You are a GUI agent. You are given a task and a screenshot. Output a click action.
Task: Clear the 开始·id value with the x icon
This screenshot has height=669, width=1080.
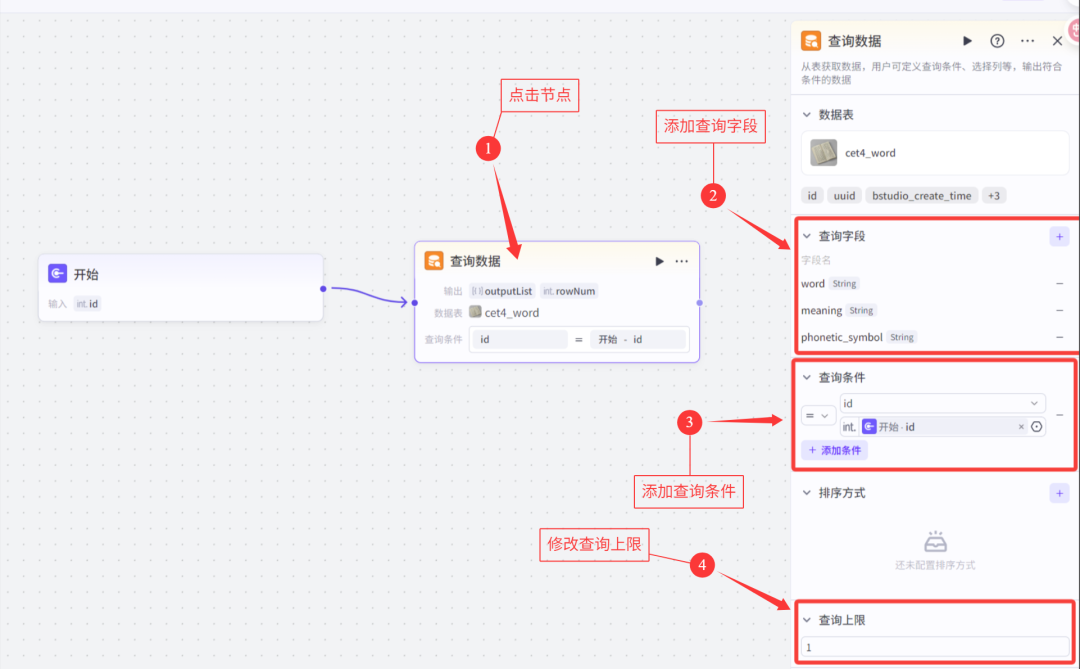(x=1021, y=426)
